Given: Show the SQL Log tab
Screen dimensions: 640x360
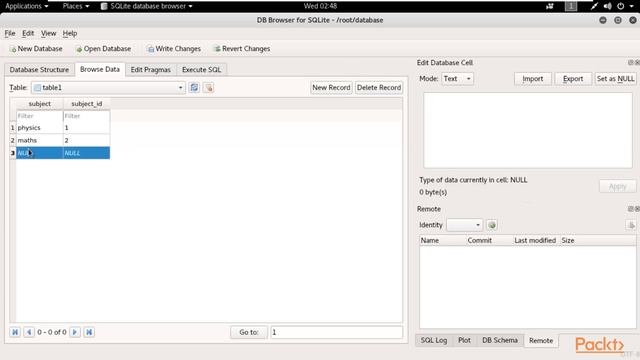Looking at the screenshot, I should tap(434, 340).
